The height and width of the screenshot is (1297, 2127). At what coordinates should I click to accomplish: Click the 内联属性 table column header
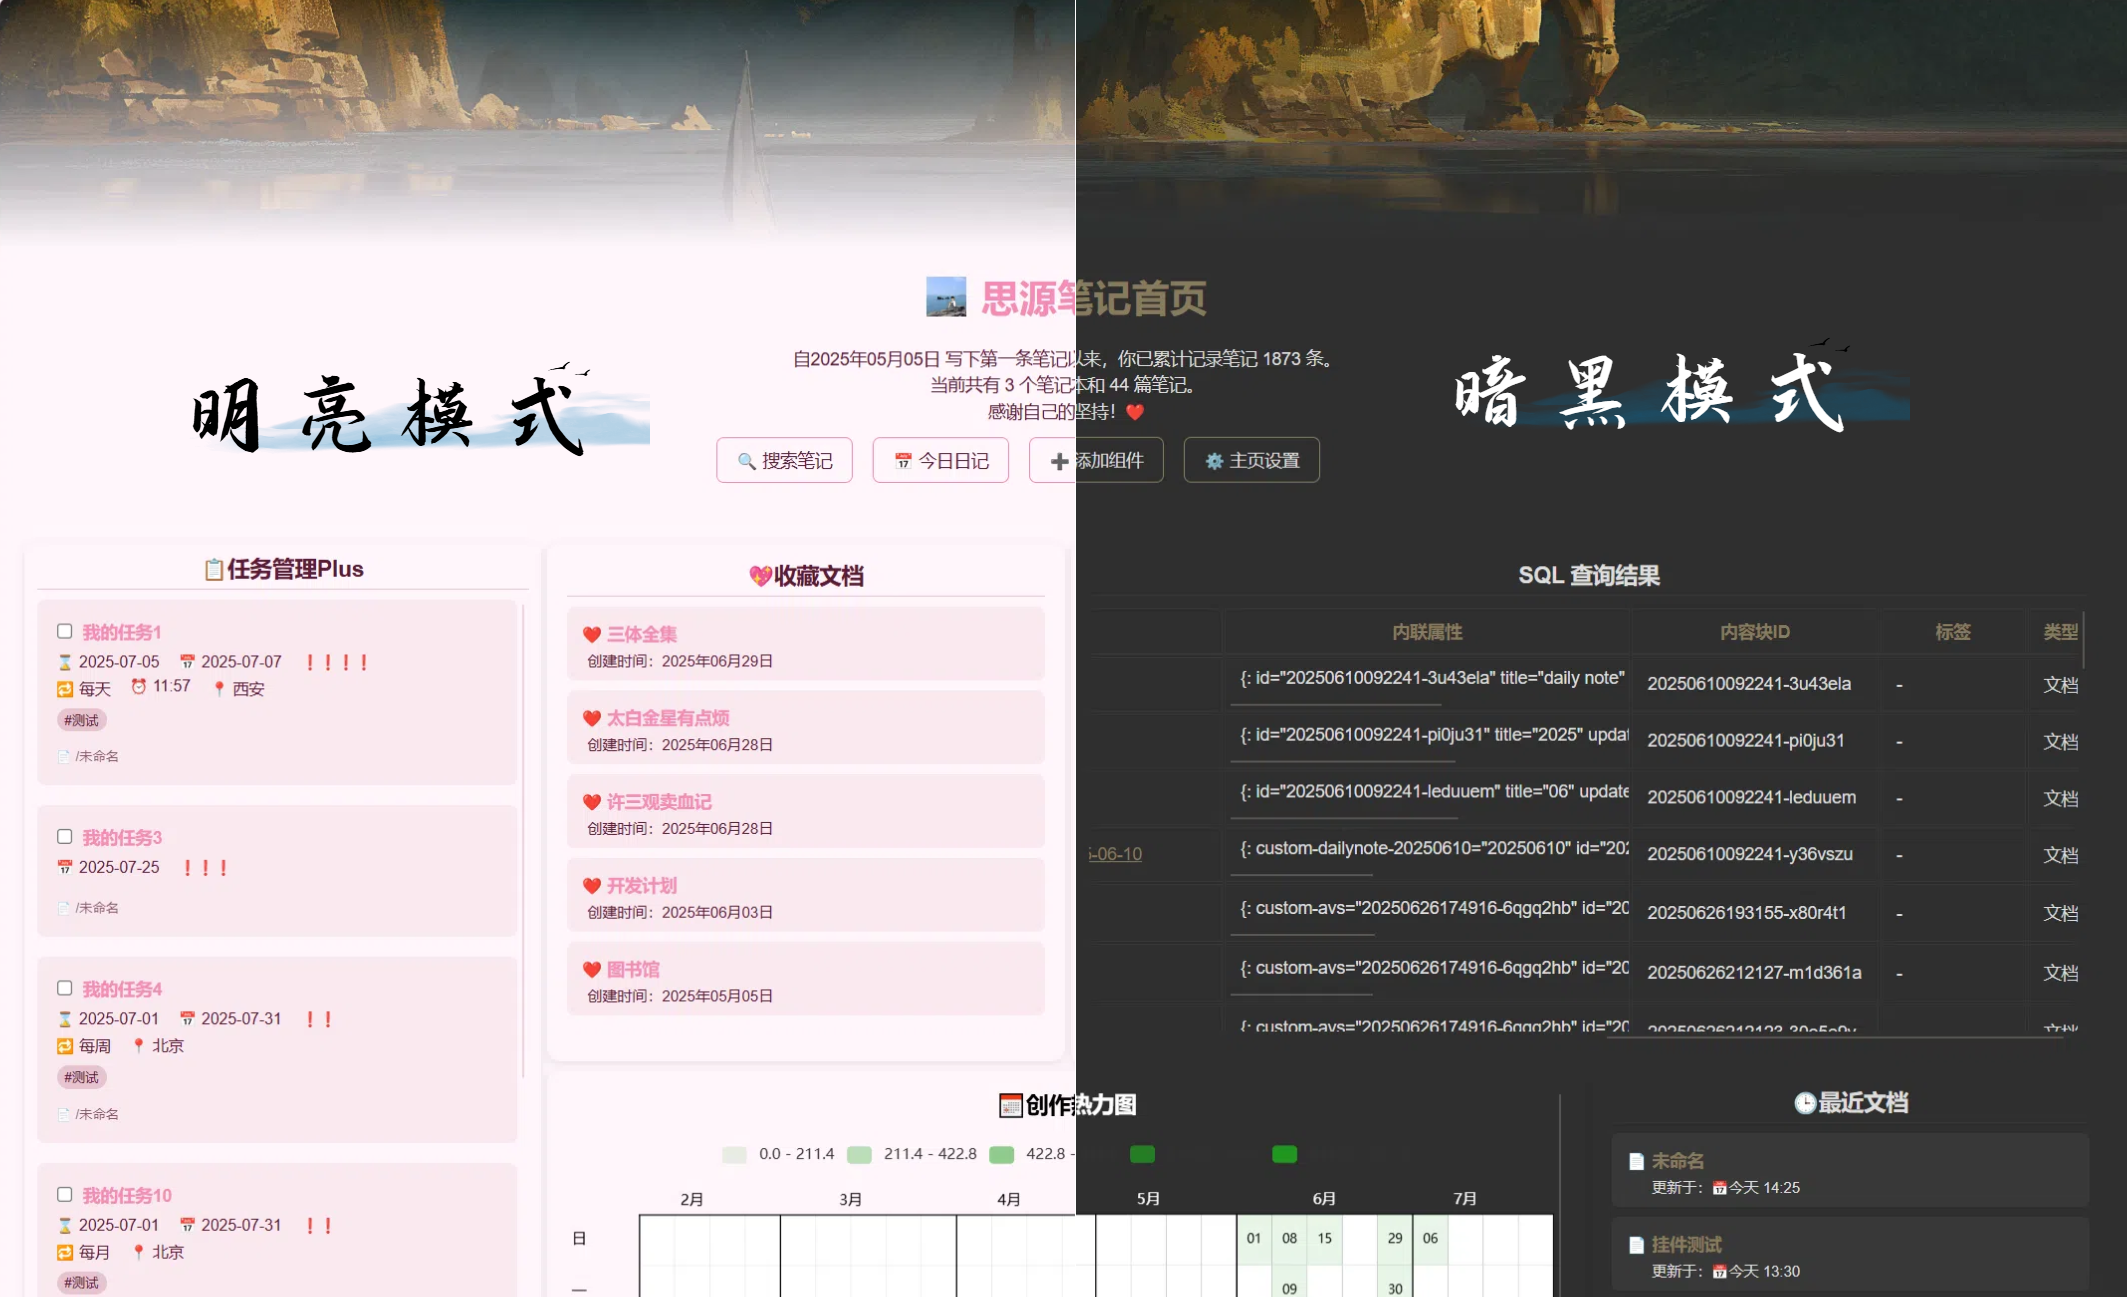pyautogui.click(x=1427, y=632)
